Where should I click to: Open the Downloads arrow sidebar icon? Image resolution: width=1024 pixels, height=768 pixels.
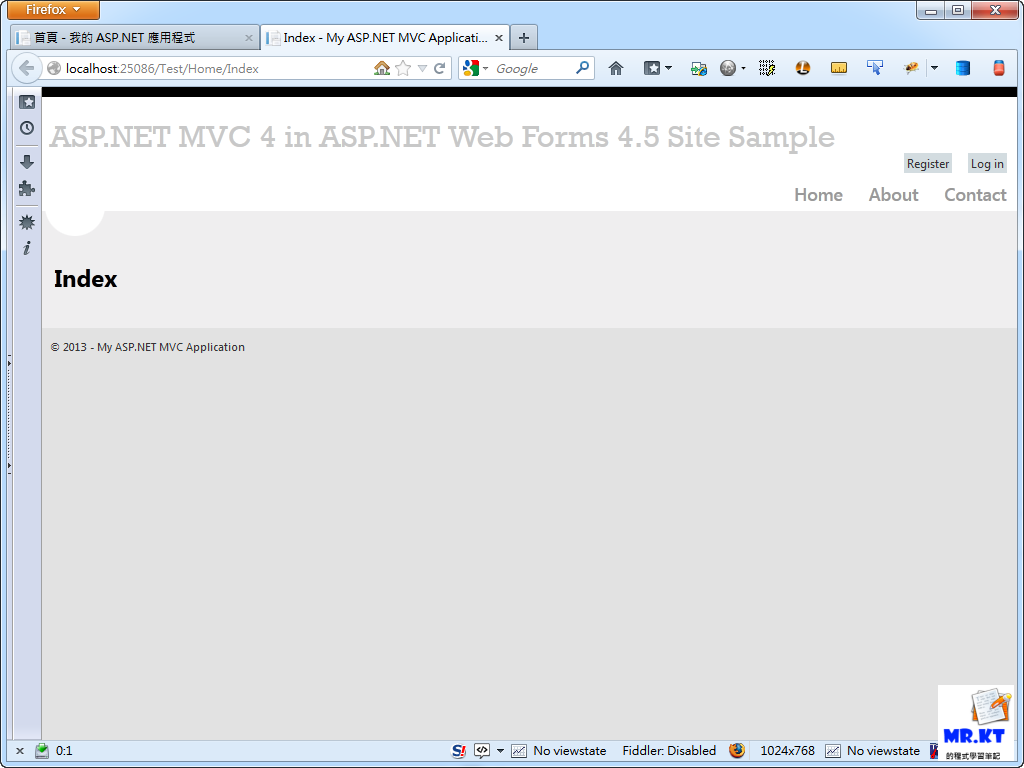click(27, 162)
